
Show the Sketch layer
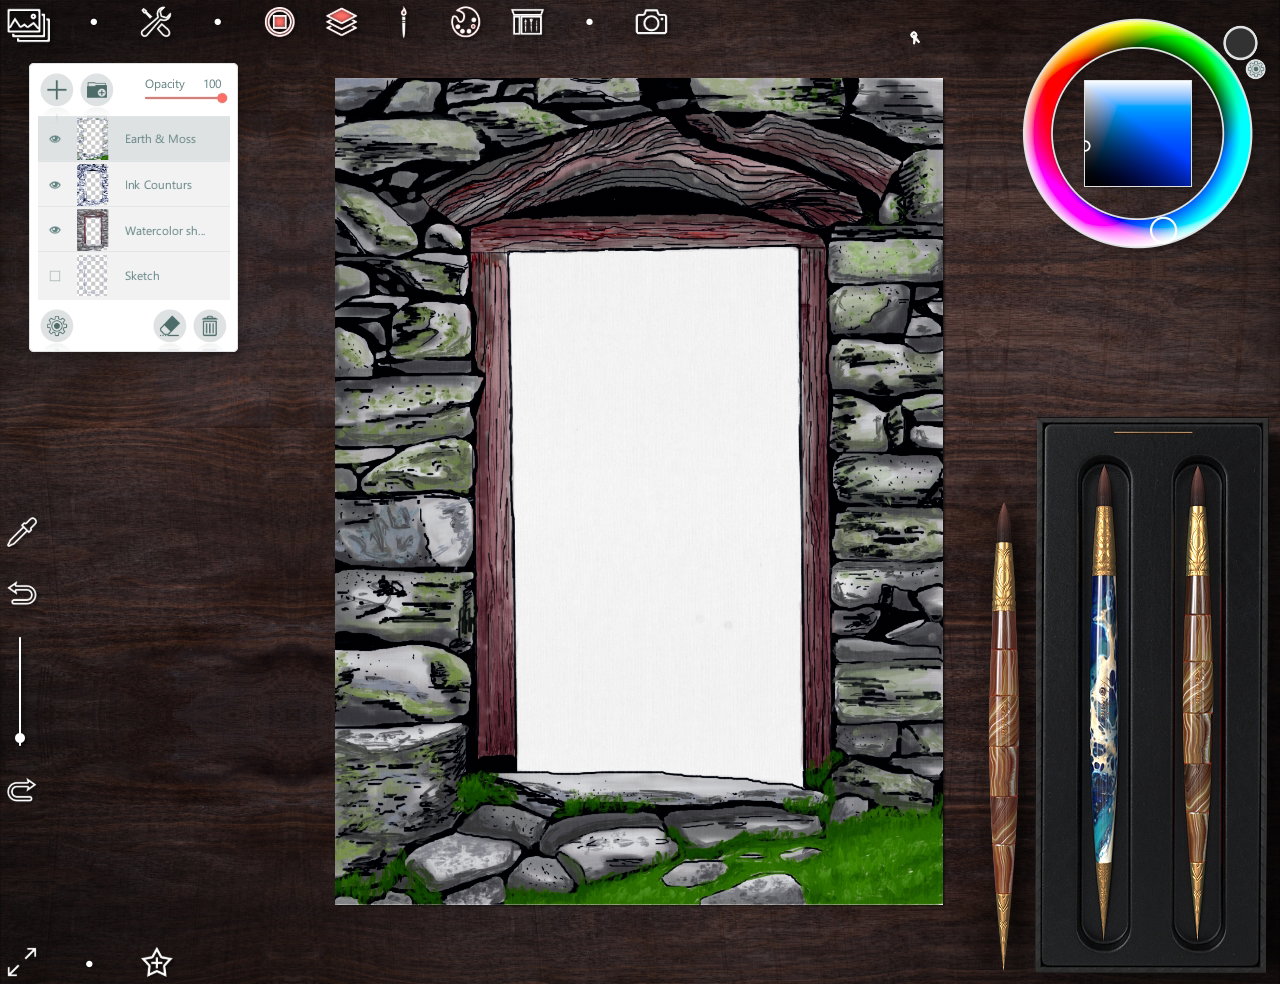55,276
